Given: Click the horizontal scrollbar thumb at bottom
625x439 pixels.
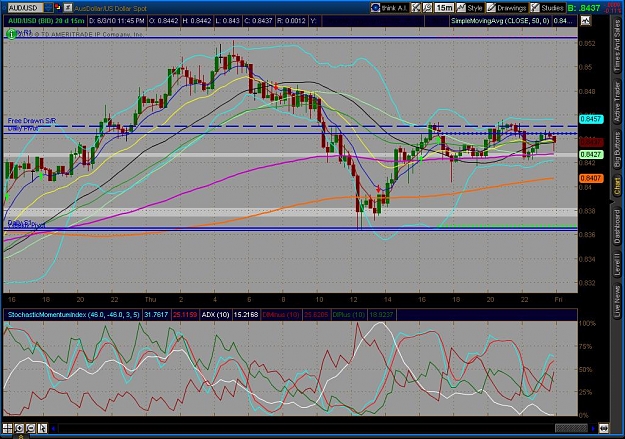Looking at the screenshot, I should [x=571, y=429].
